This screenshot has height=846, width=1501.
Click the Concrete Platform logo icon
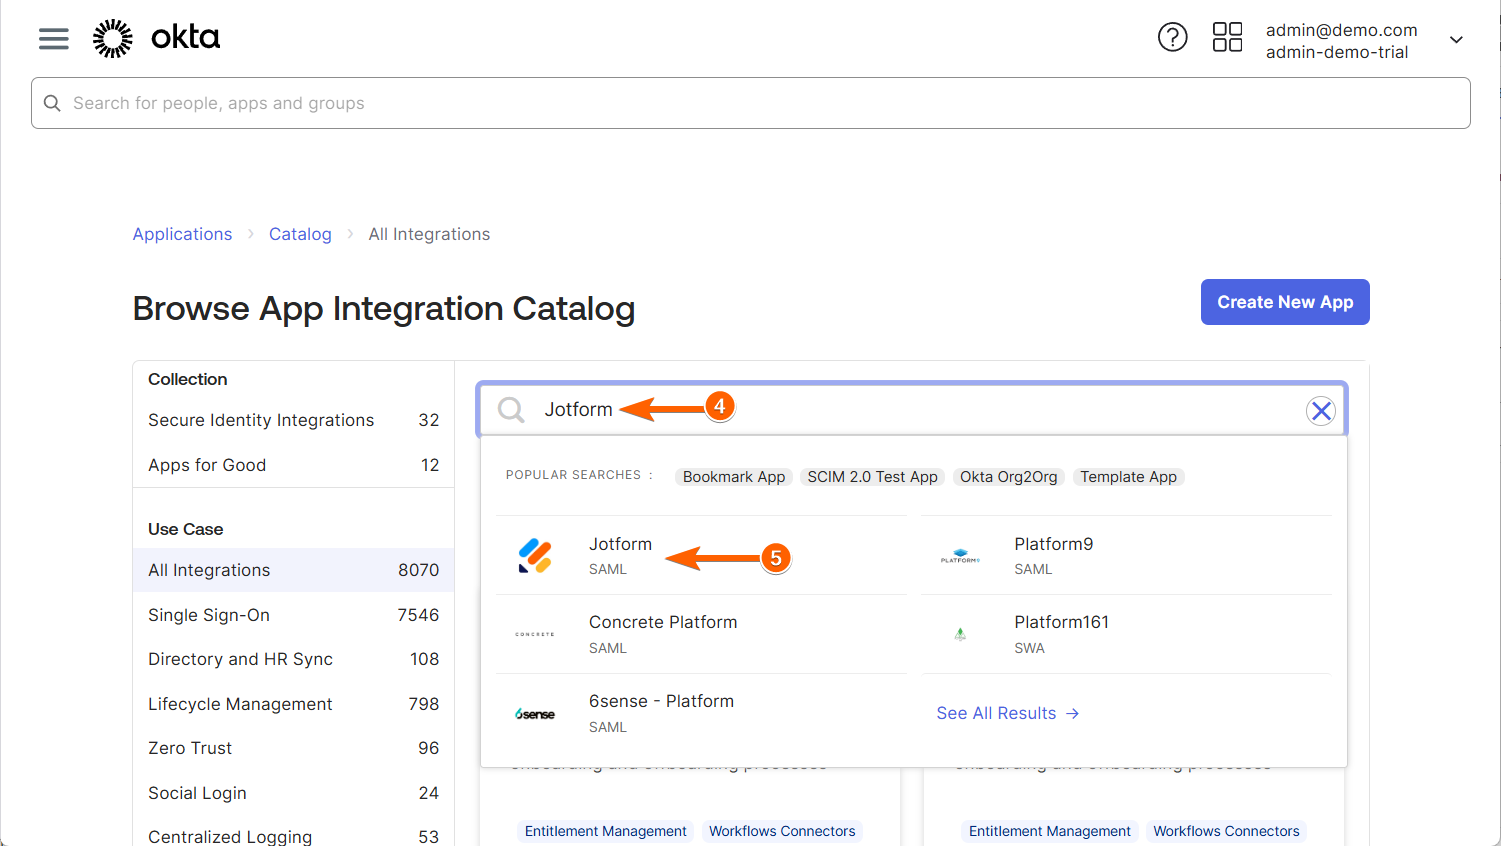click(x=535, y=634)
